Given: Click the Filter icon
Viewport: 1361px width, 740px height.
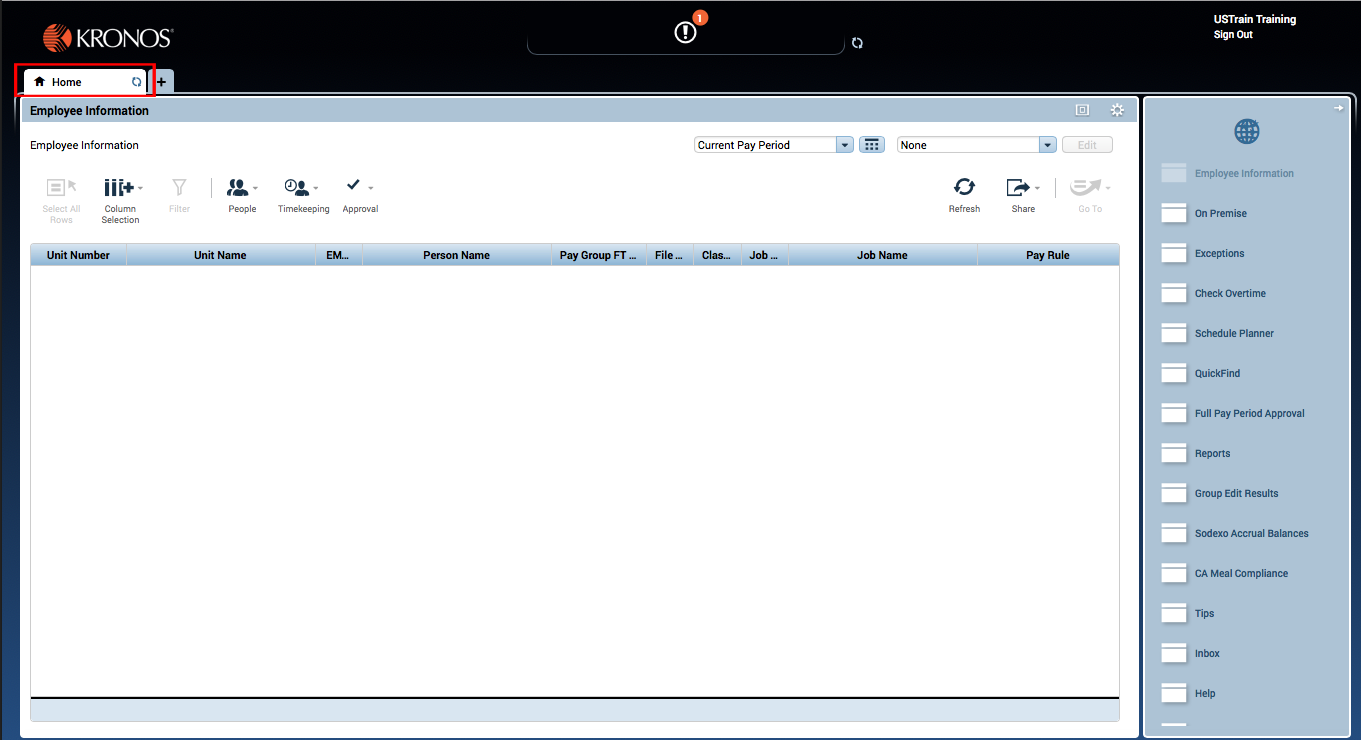Looking at the screenshot, I should 179,190.
